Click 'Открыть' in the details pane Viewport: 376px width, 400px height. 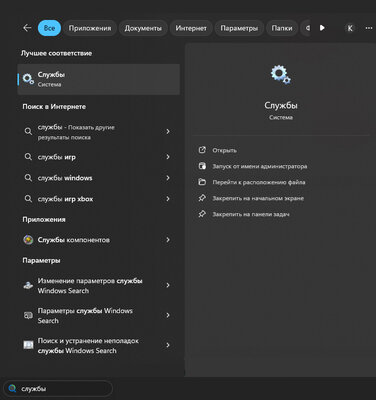click(x=224, y=150)
